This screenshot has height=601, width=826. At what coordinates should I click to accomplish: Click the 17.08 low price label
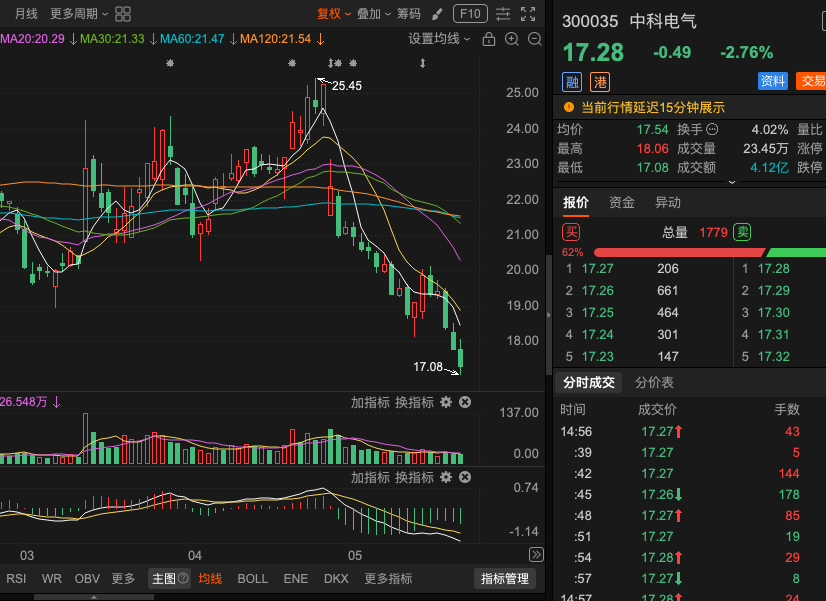[428, 367]
